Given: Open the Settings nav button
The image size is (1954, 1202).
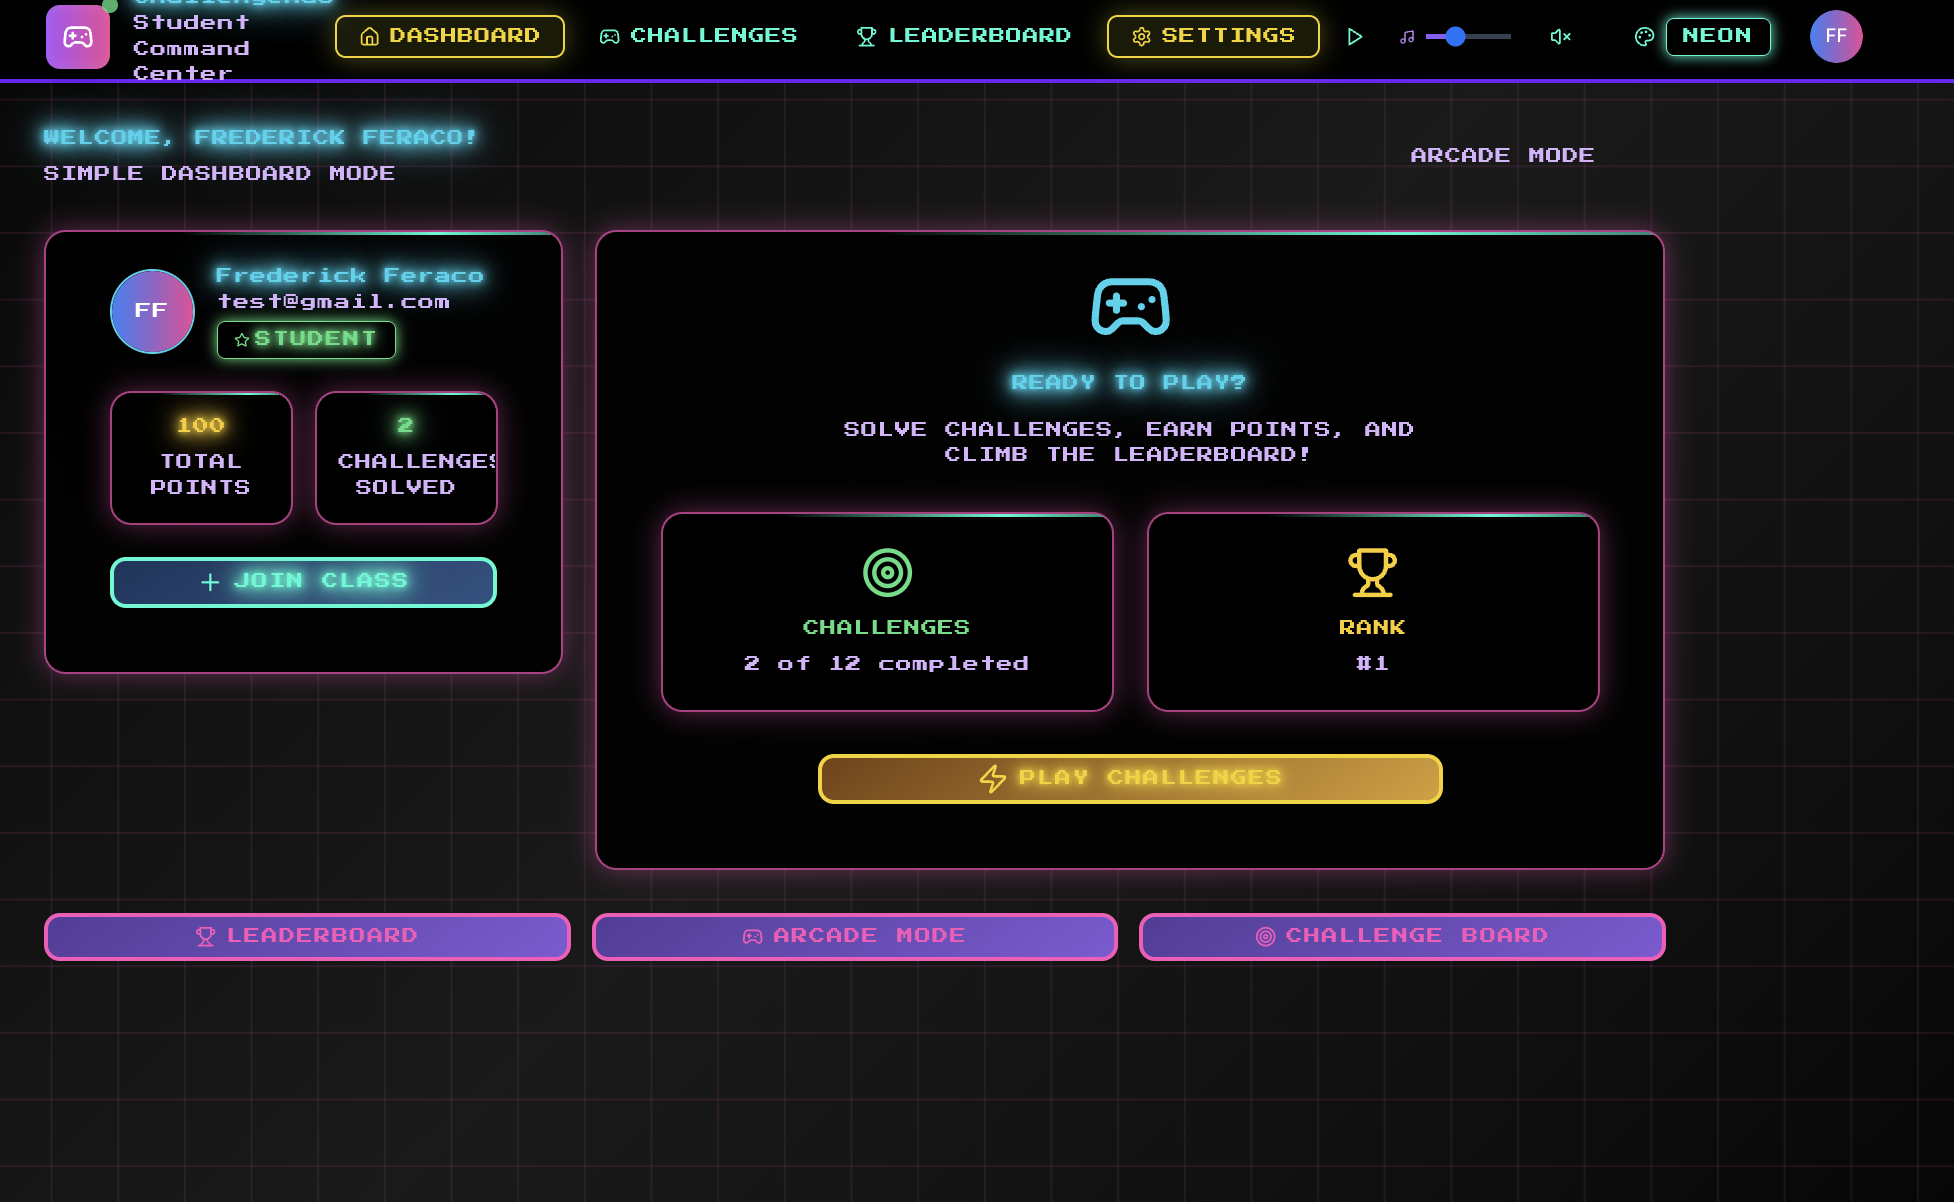Looking at the screenshot, I should (x=1213, y=37).
